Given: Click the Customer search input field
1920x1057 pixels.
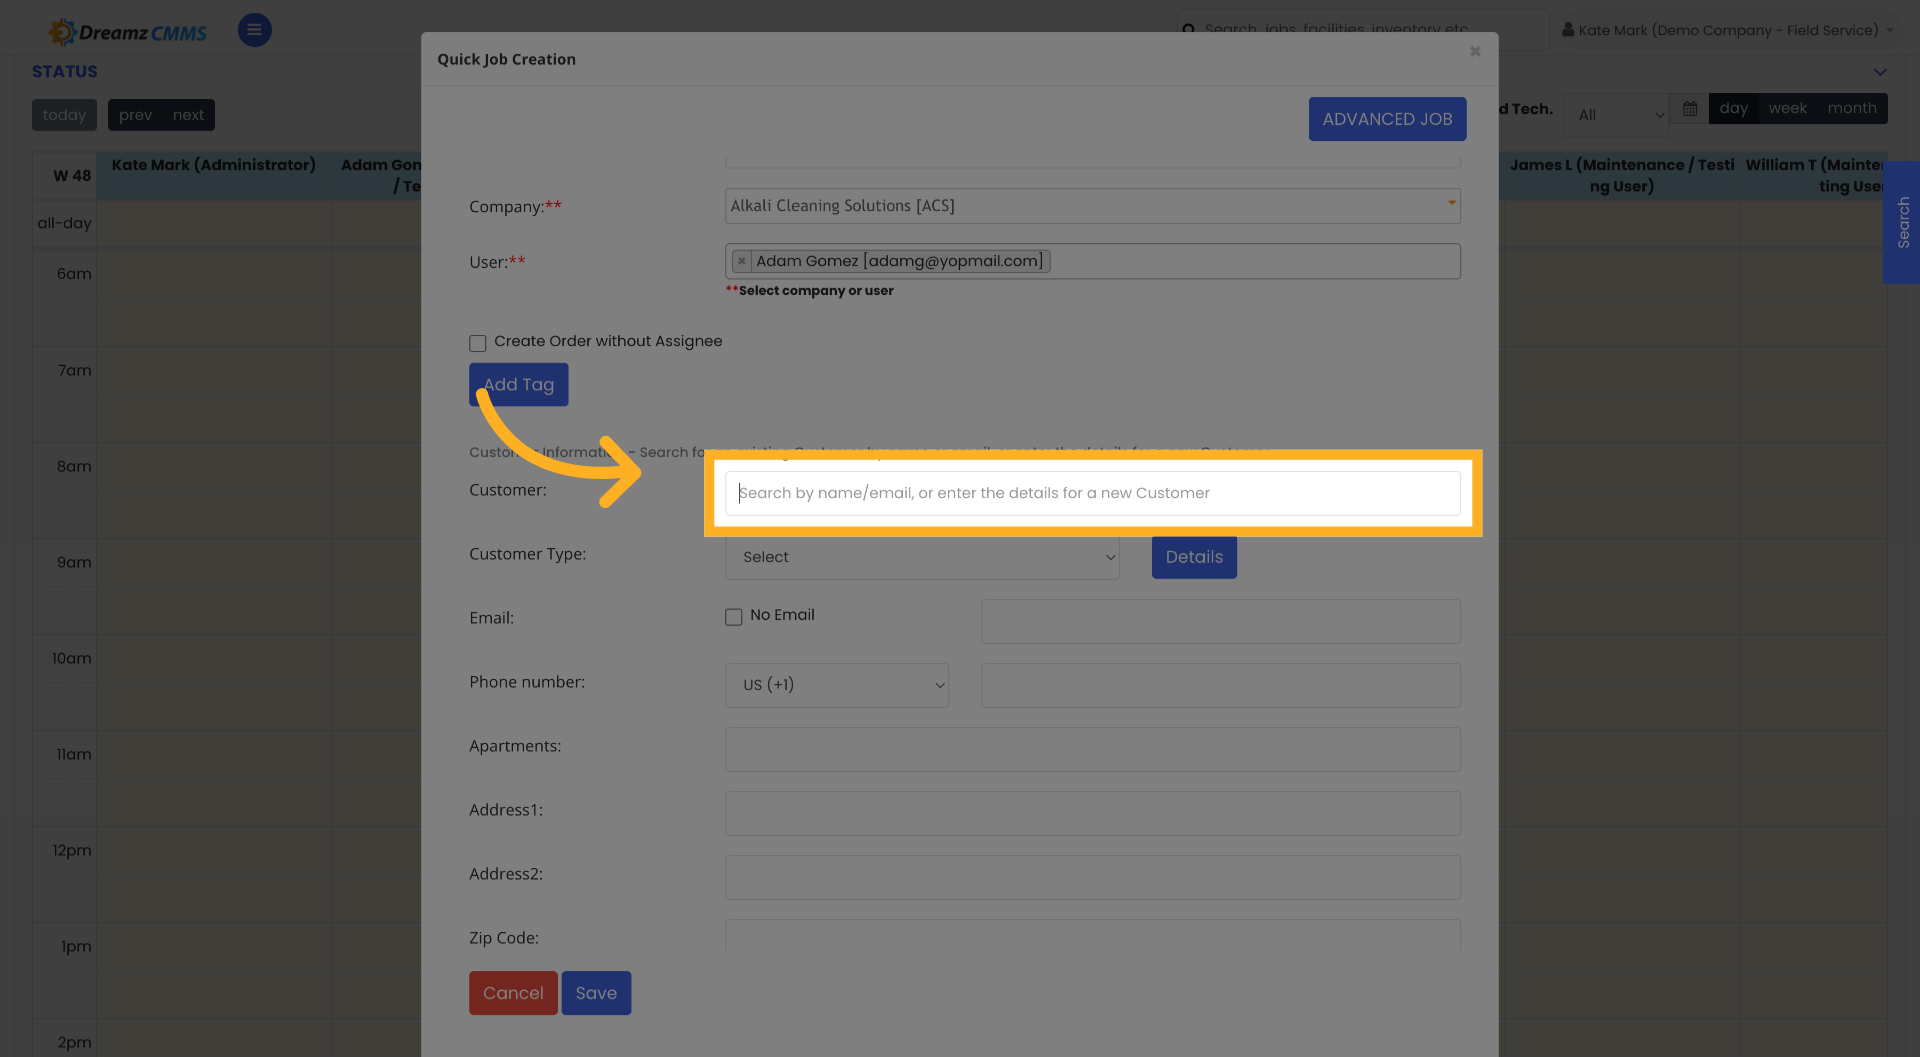Looking at the screenshot, I should pos(1092,492).
